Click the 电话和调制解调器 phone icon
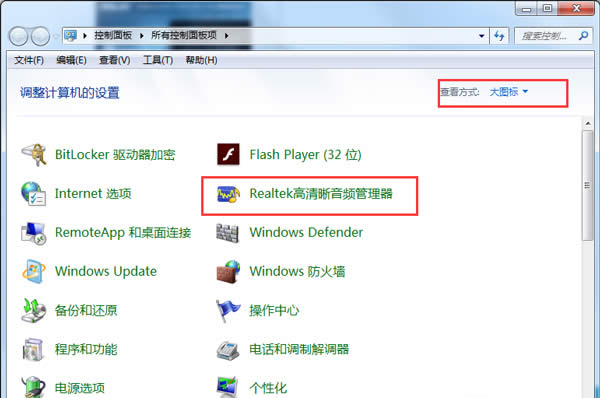Image resolution: width=600 pixels, height=398 pixels. pyautogui.click(x=228, y=350)
